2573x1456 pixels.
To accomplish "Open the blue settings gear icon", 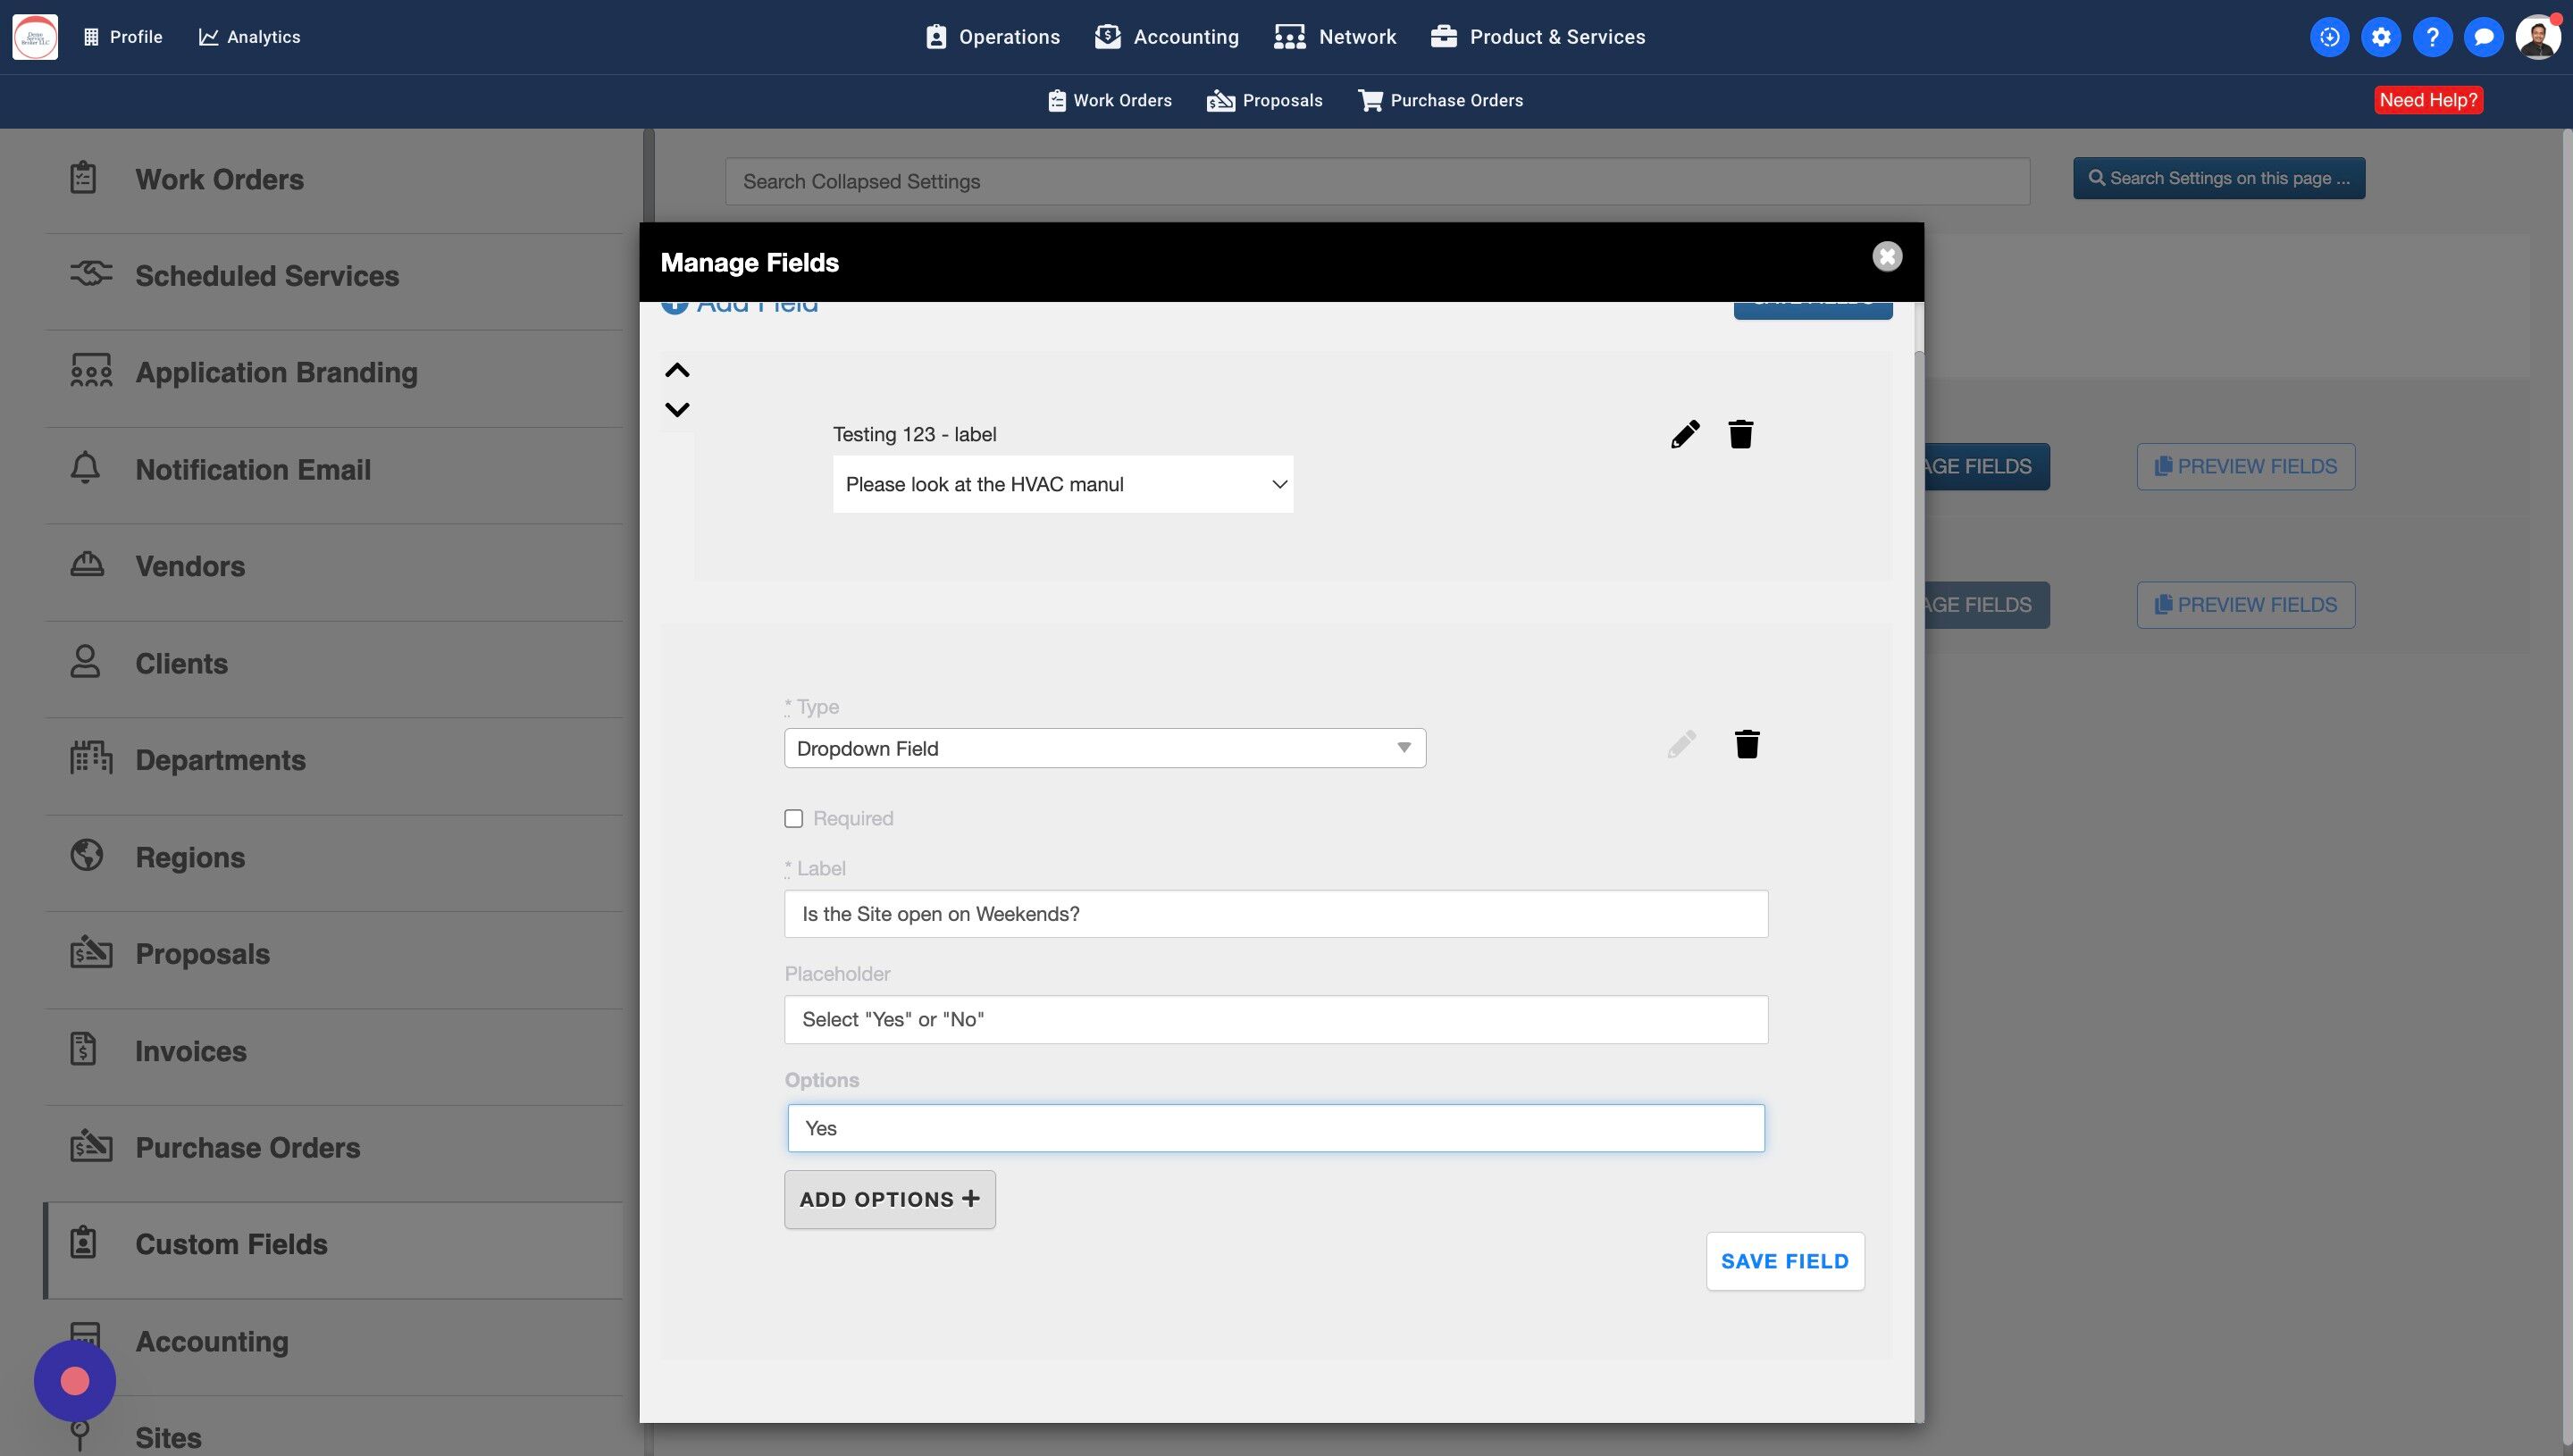I will [2380, 37].
